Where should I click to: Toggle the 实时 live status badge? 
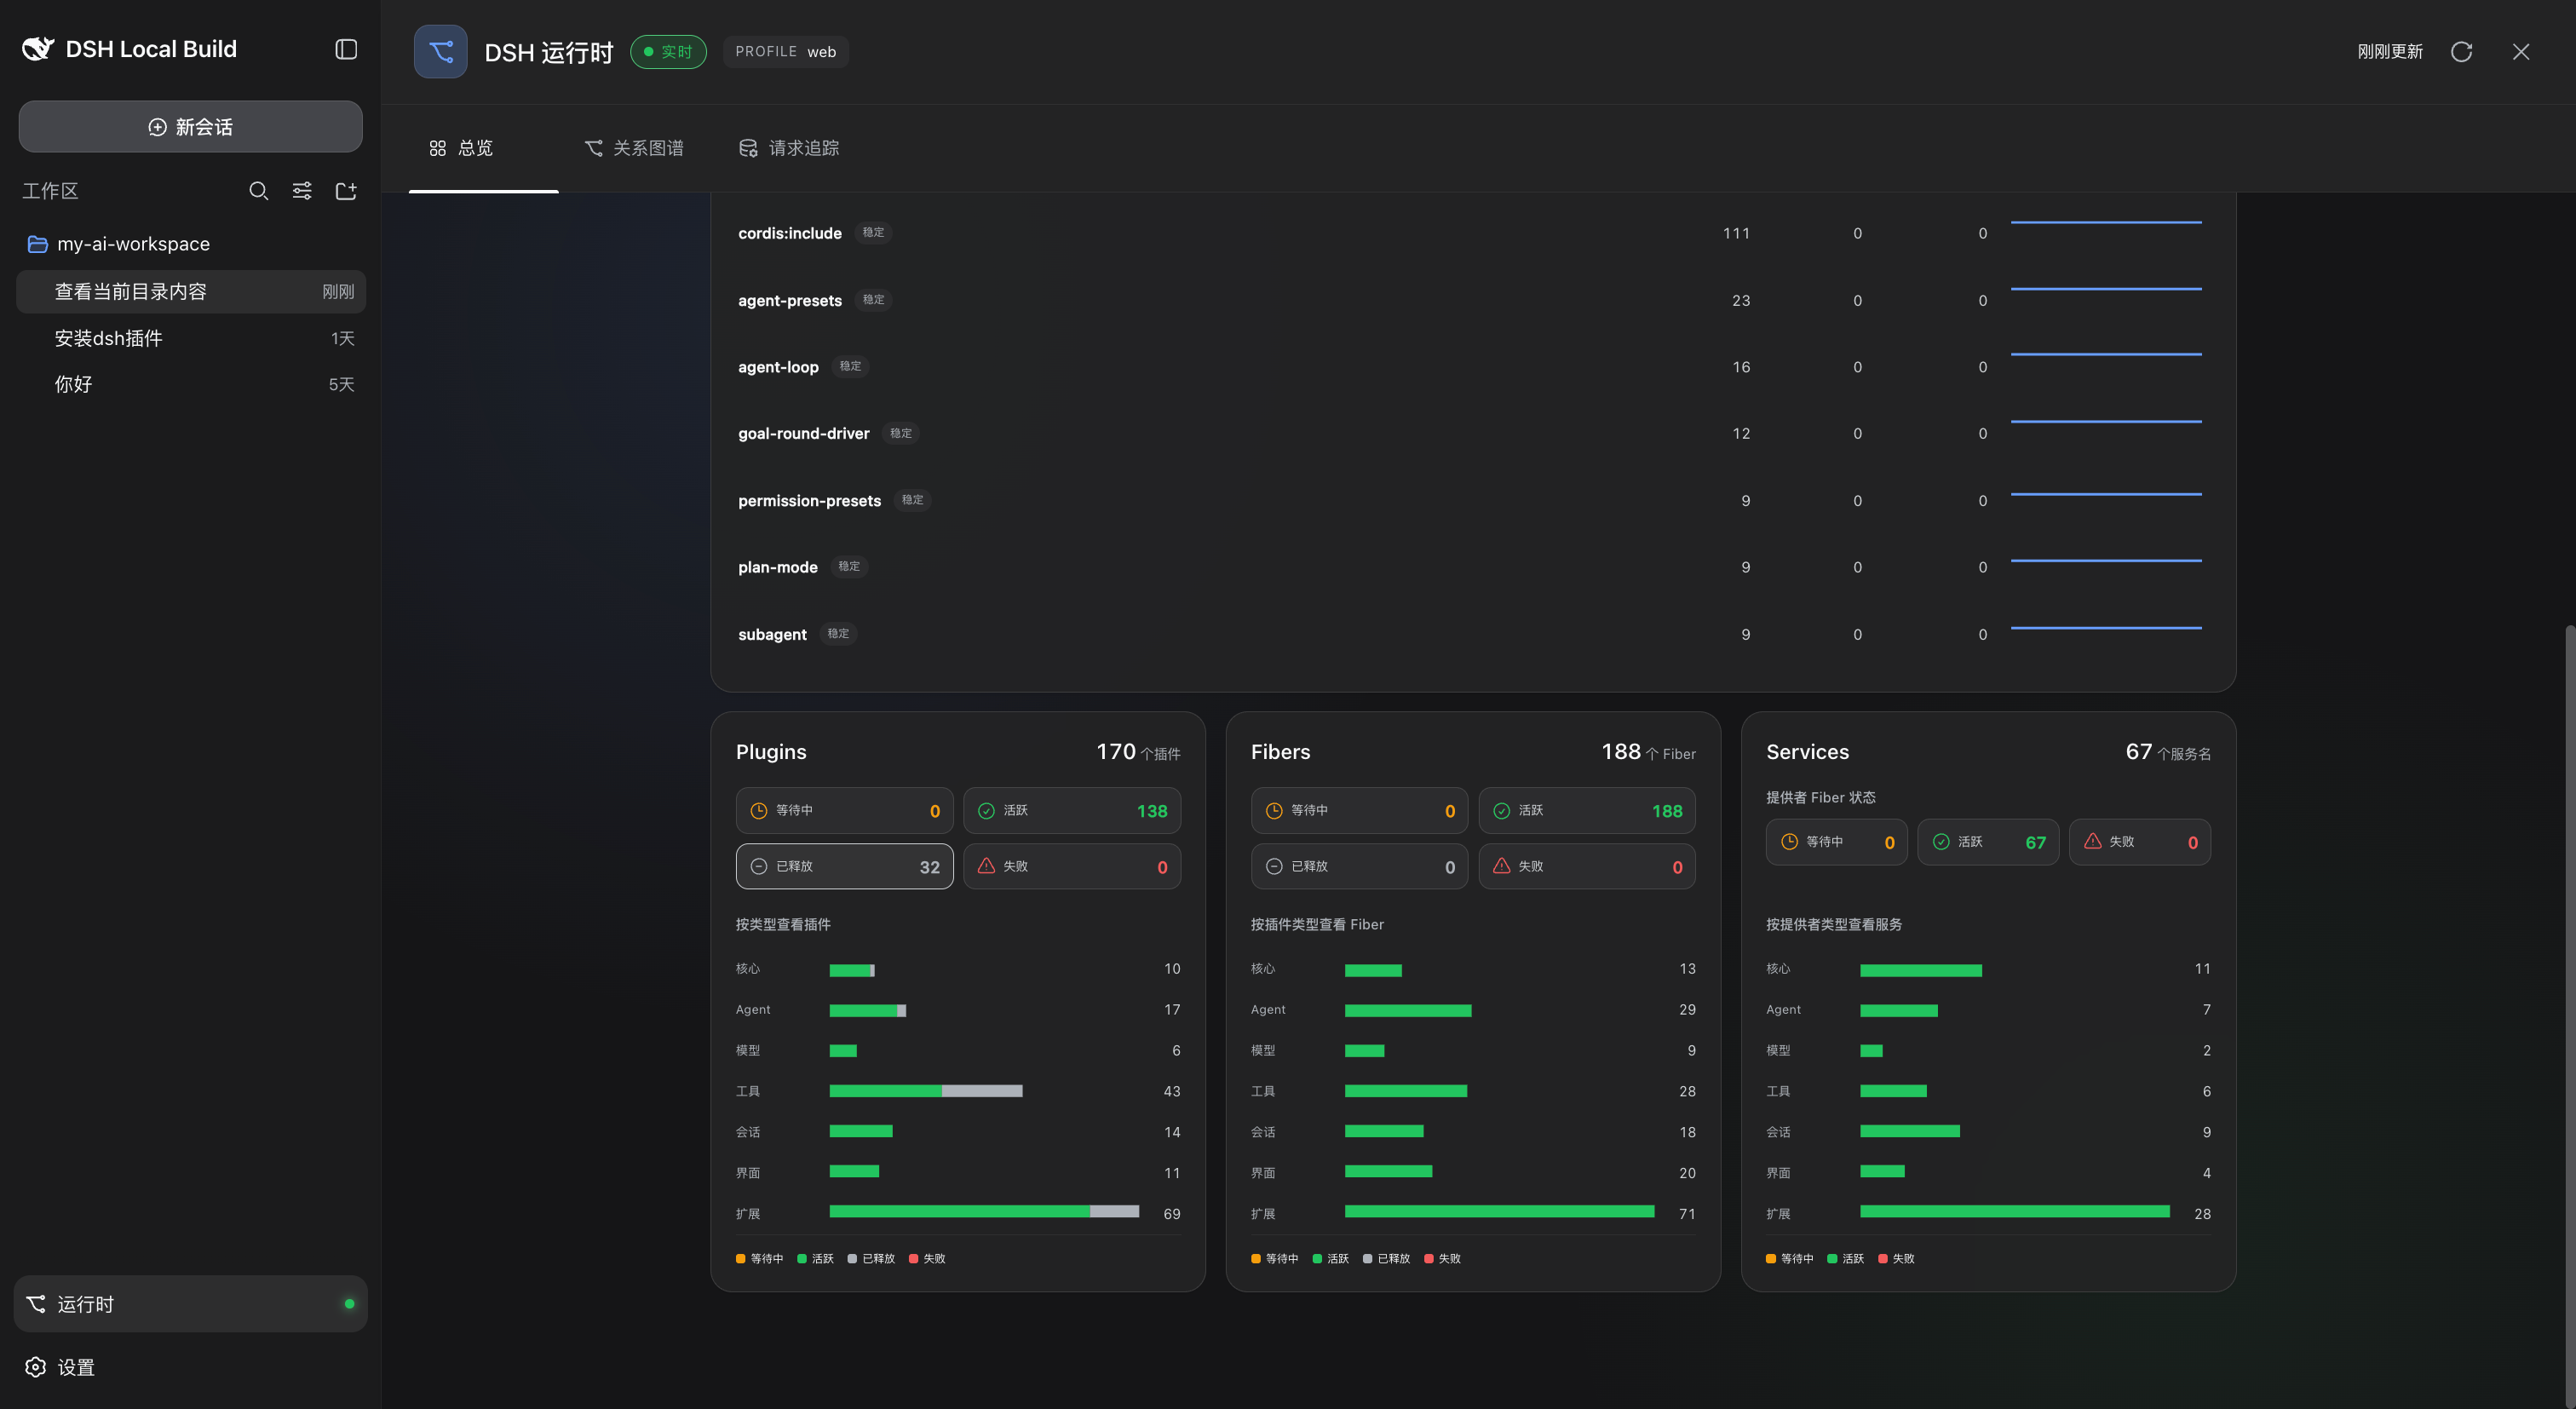pyautogui.click(x=668, y=52)
